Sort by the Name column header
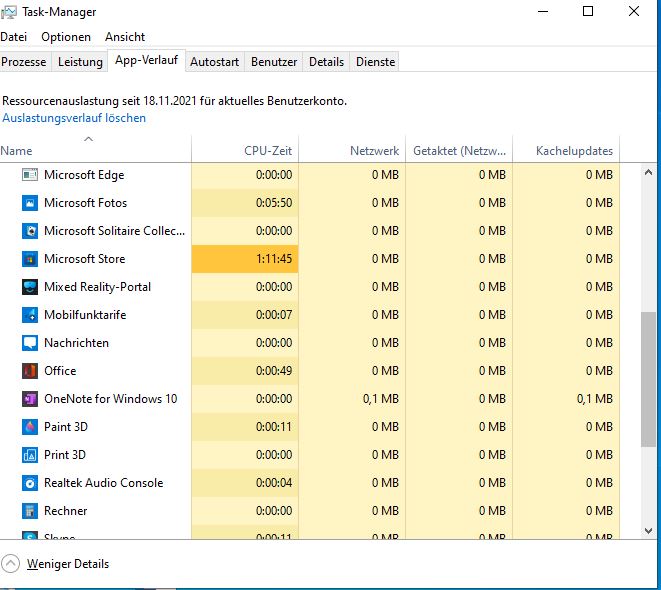This screenshot has height=590, width=661. (x=95, y=150)
